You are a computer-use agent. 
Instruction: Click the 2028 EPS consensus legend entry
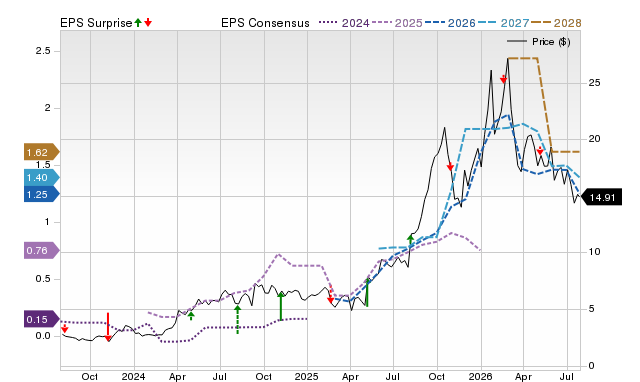[x=556, y=23]
